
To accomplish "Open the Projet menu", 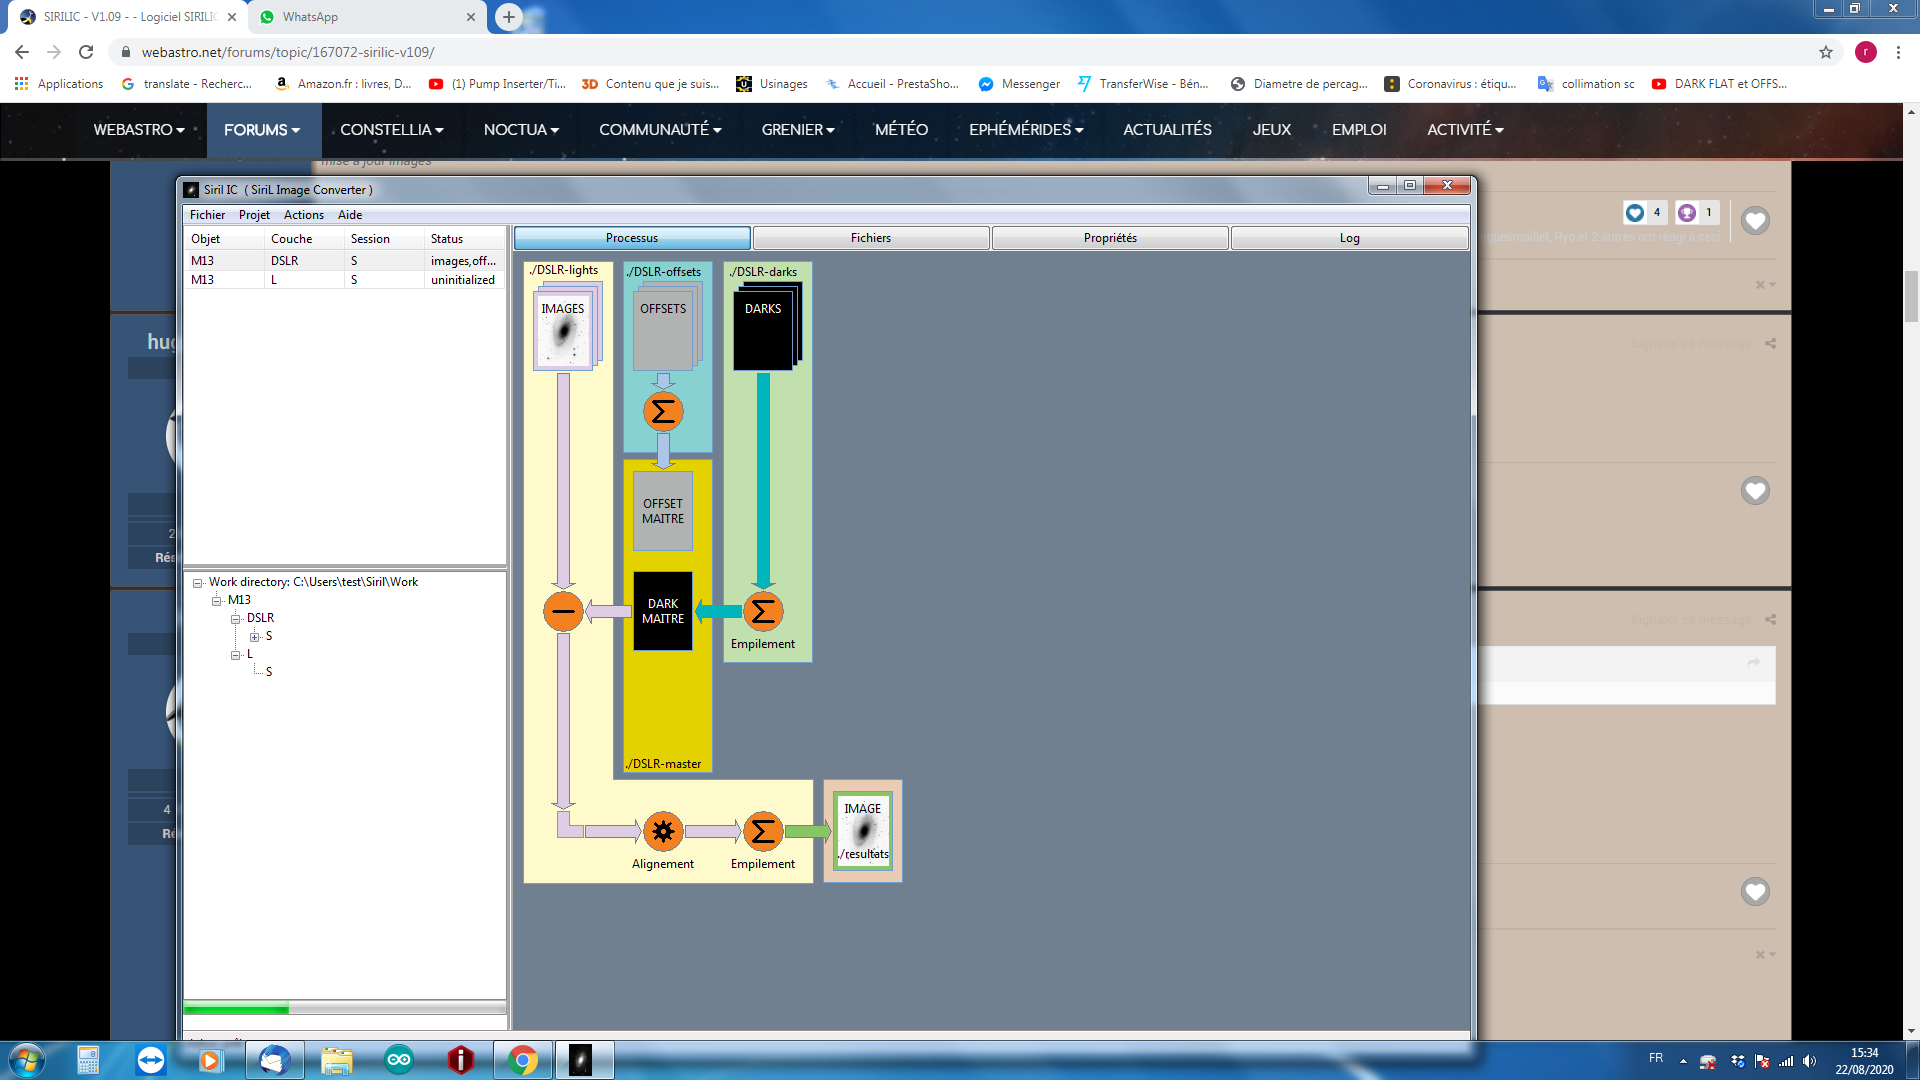I will pos(254,215).
